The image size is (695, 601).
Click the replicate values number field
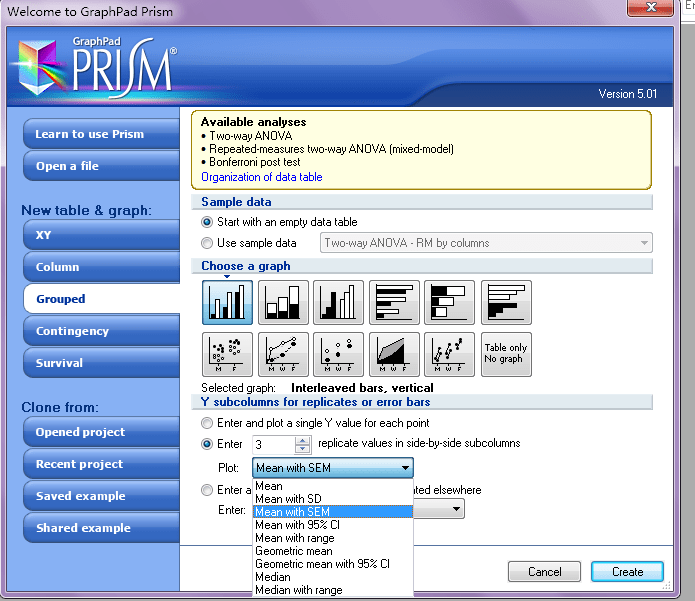point(272,444)
